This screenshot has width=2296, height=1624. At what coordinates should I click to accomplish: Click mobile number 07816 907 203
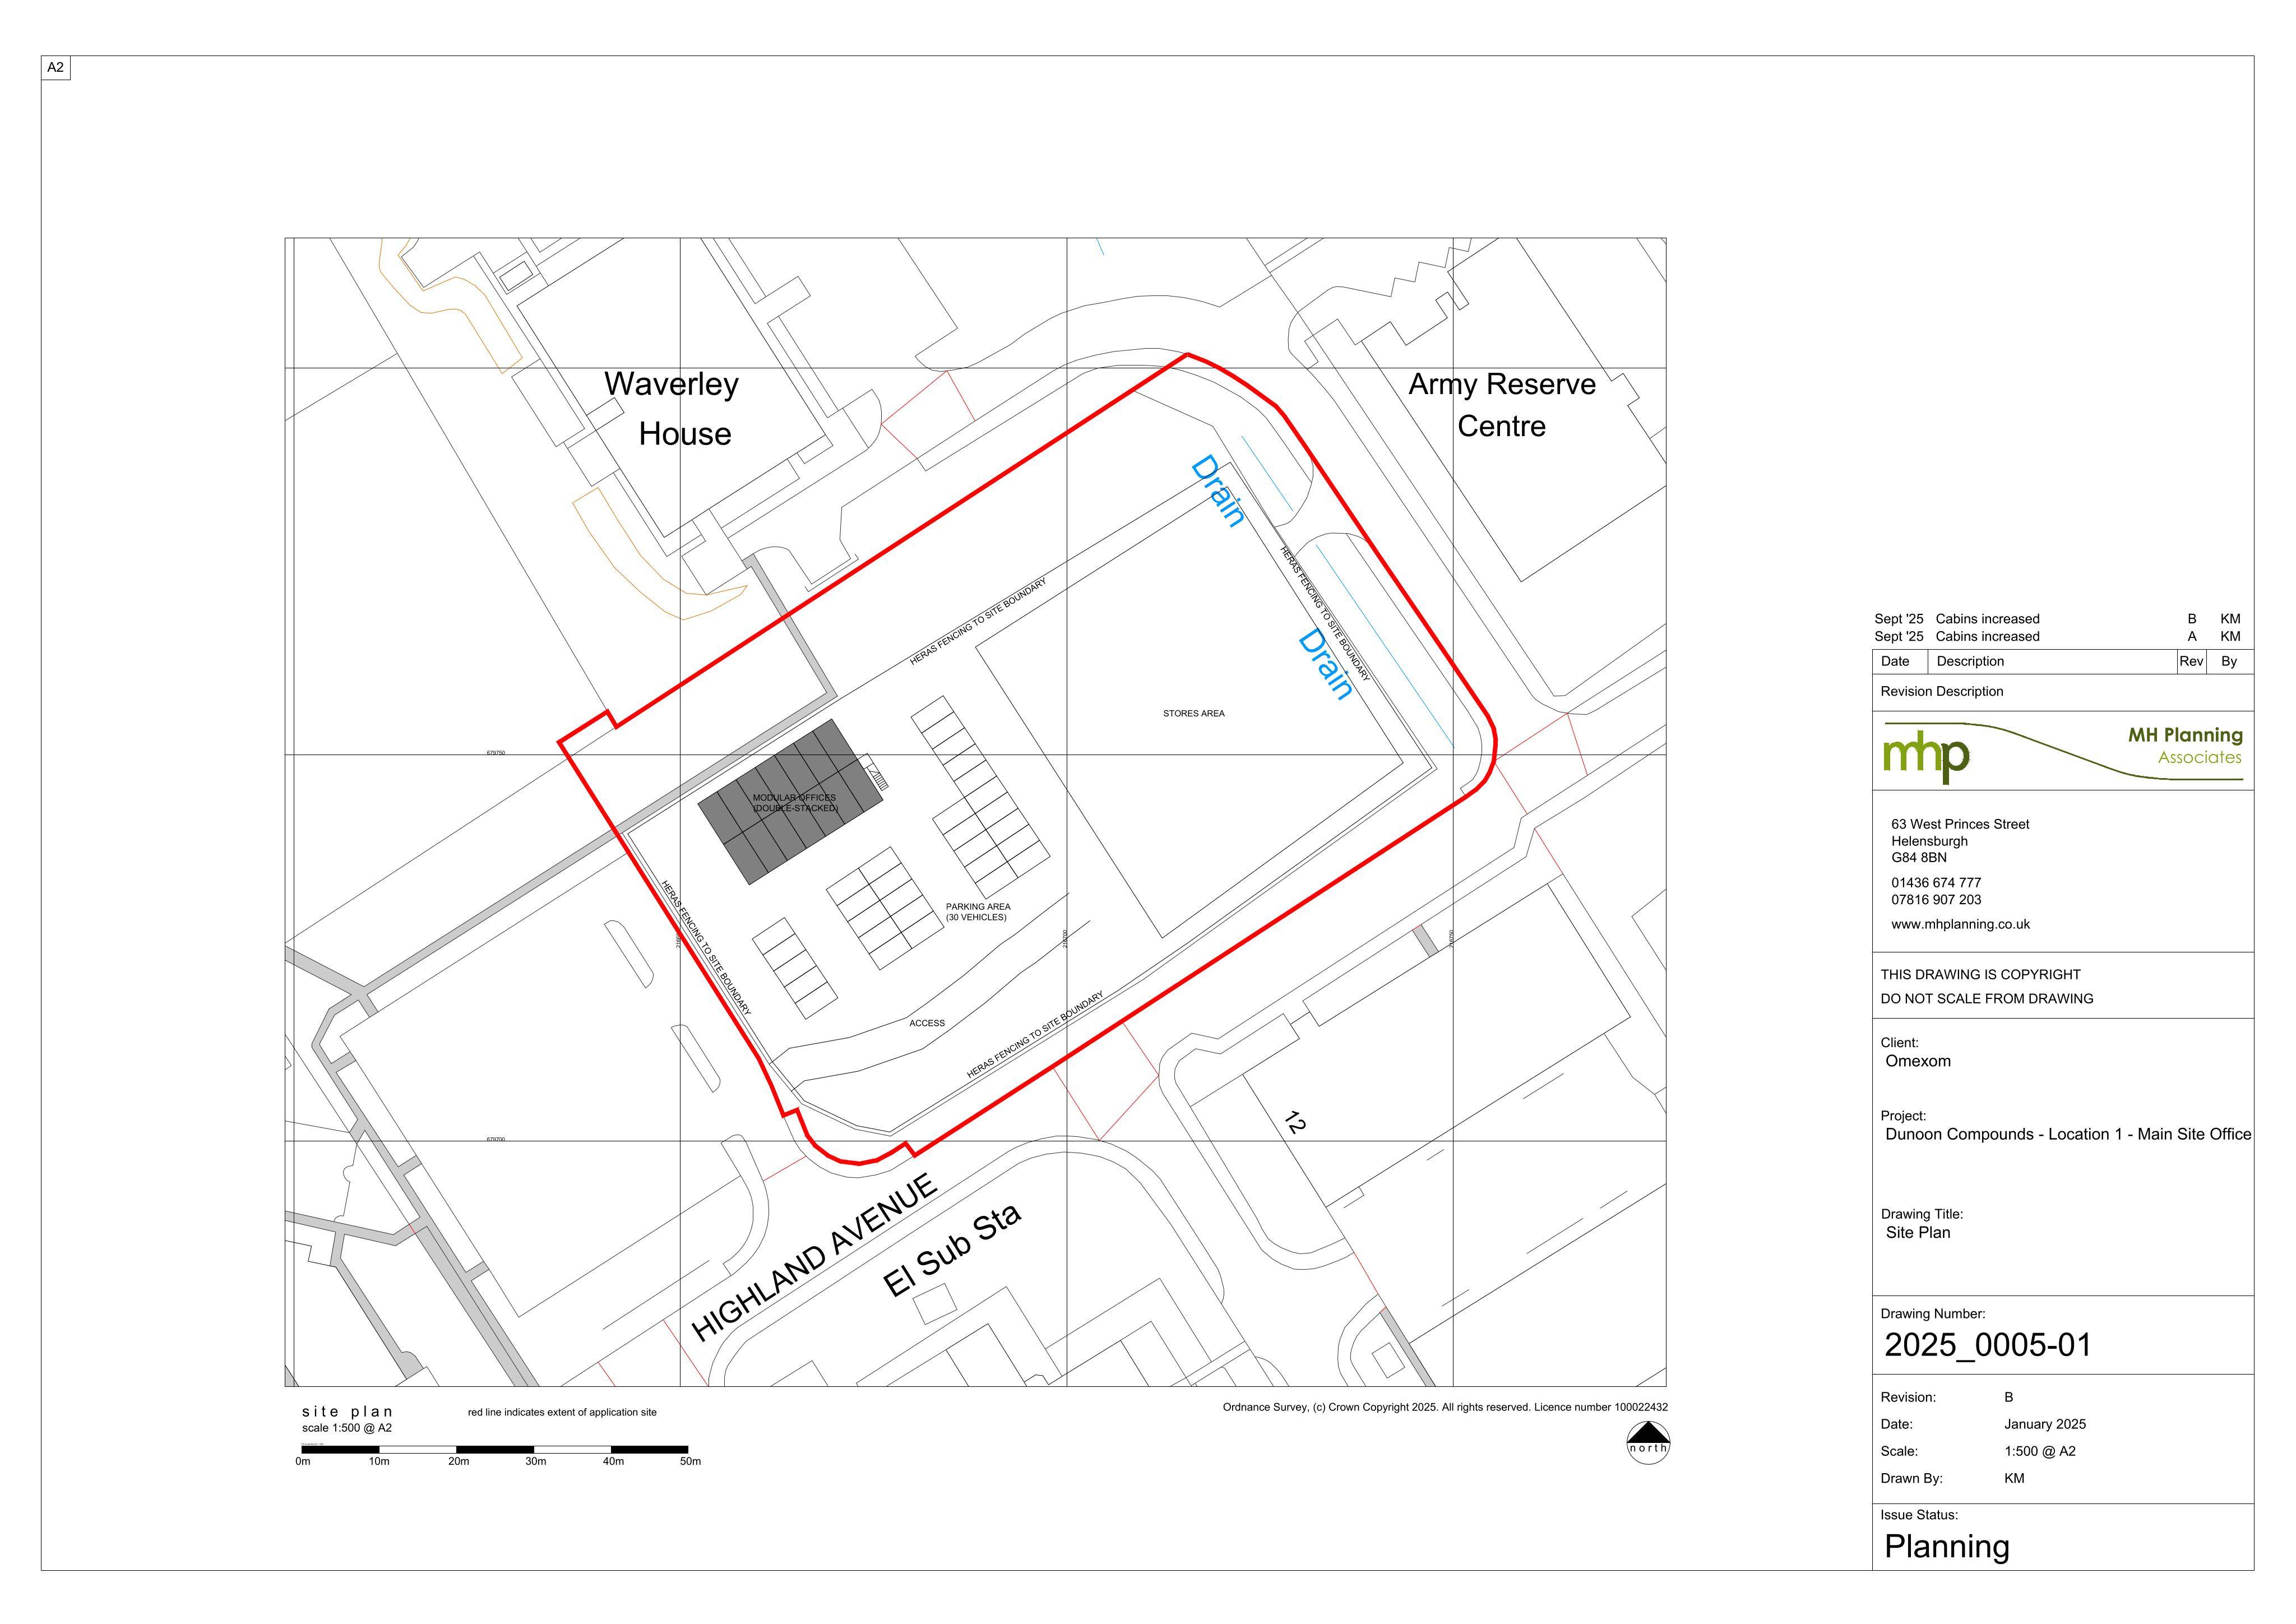(x=1936, y=900)
